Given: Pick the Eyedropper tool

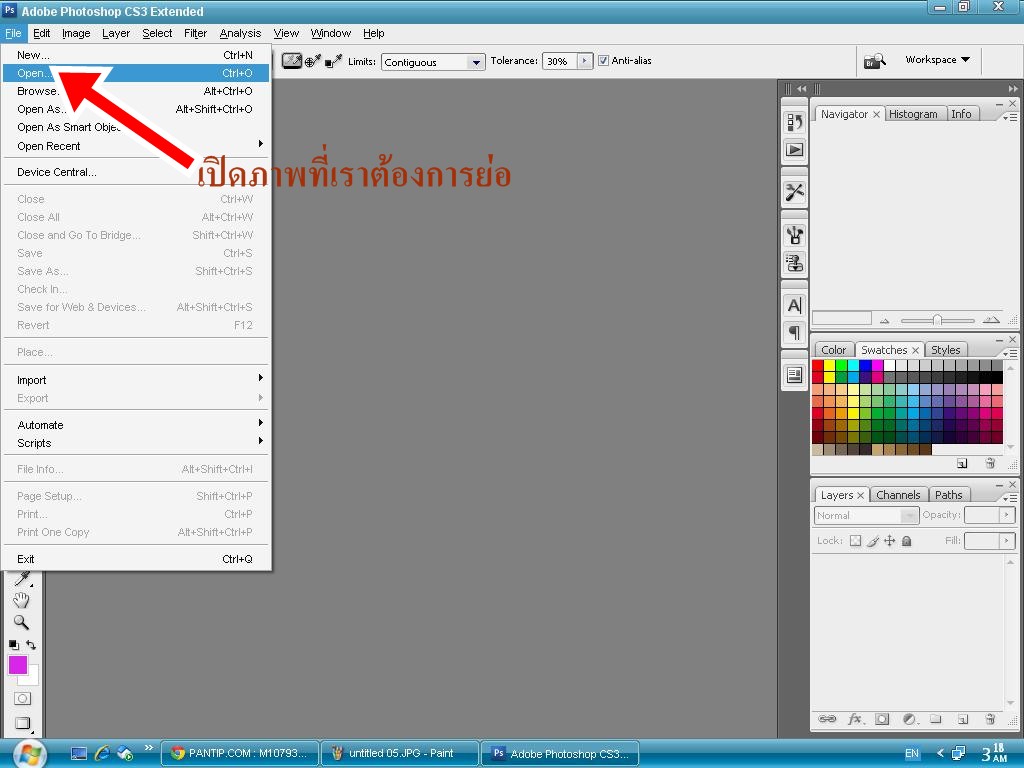Looking at the screenshot, I should (22, 578).
